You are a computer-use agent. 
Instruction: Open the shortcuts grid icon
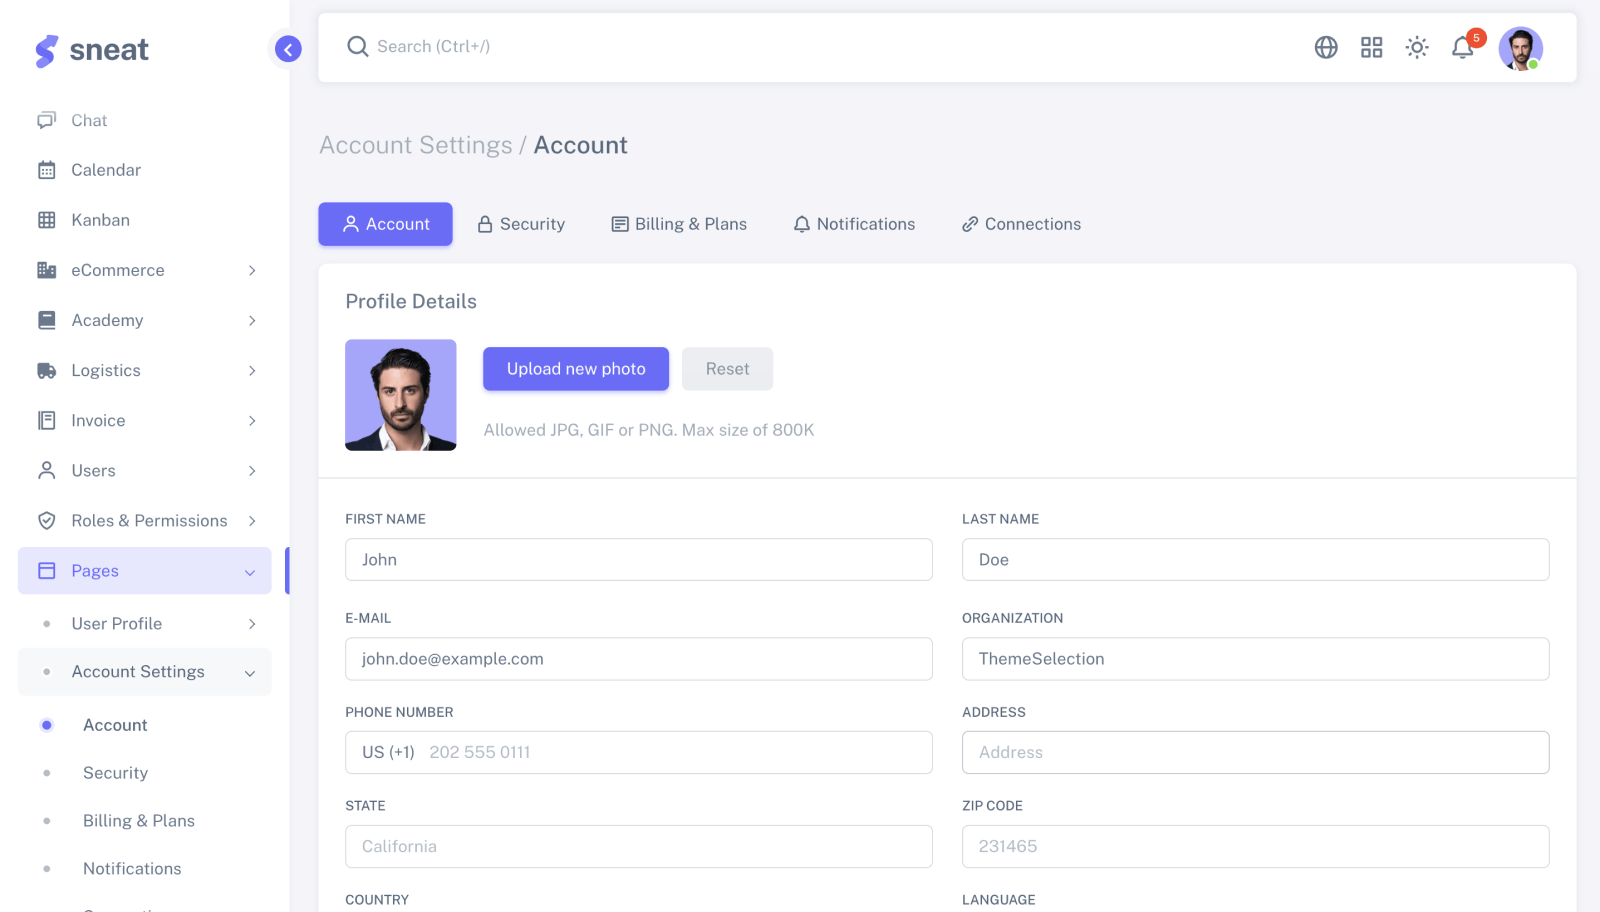click(1371, 47)
